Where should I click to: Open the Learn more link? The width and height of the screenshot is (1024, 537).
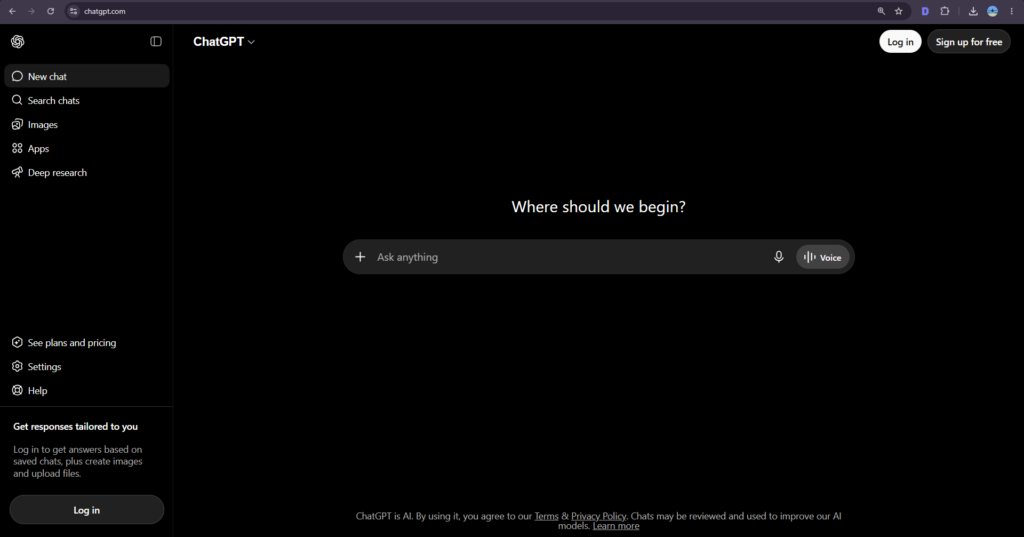point(616,526)
